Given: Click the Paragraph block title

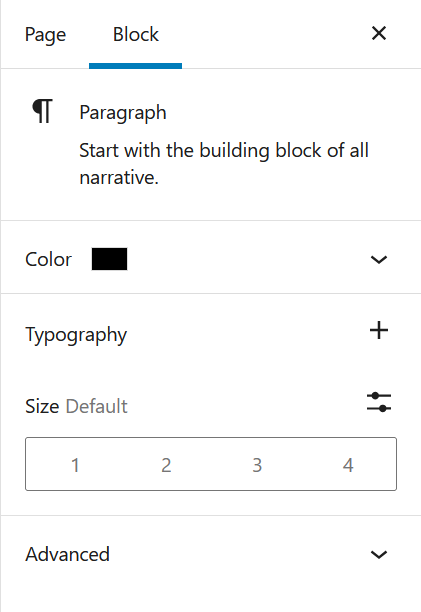Looking at the screenshot, I should click(123, 113).
